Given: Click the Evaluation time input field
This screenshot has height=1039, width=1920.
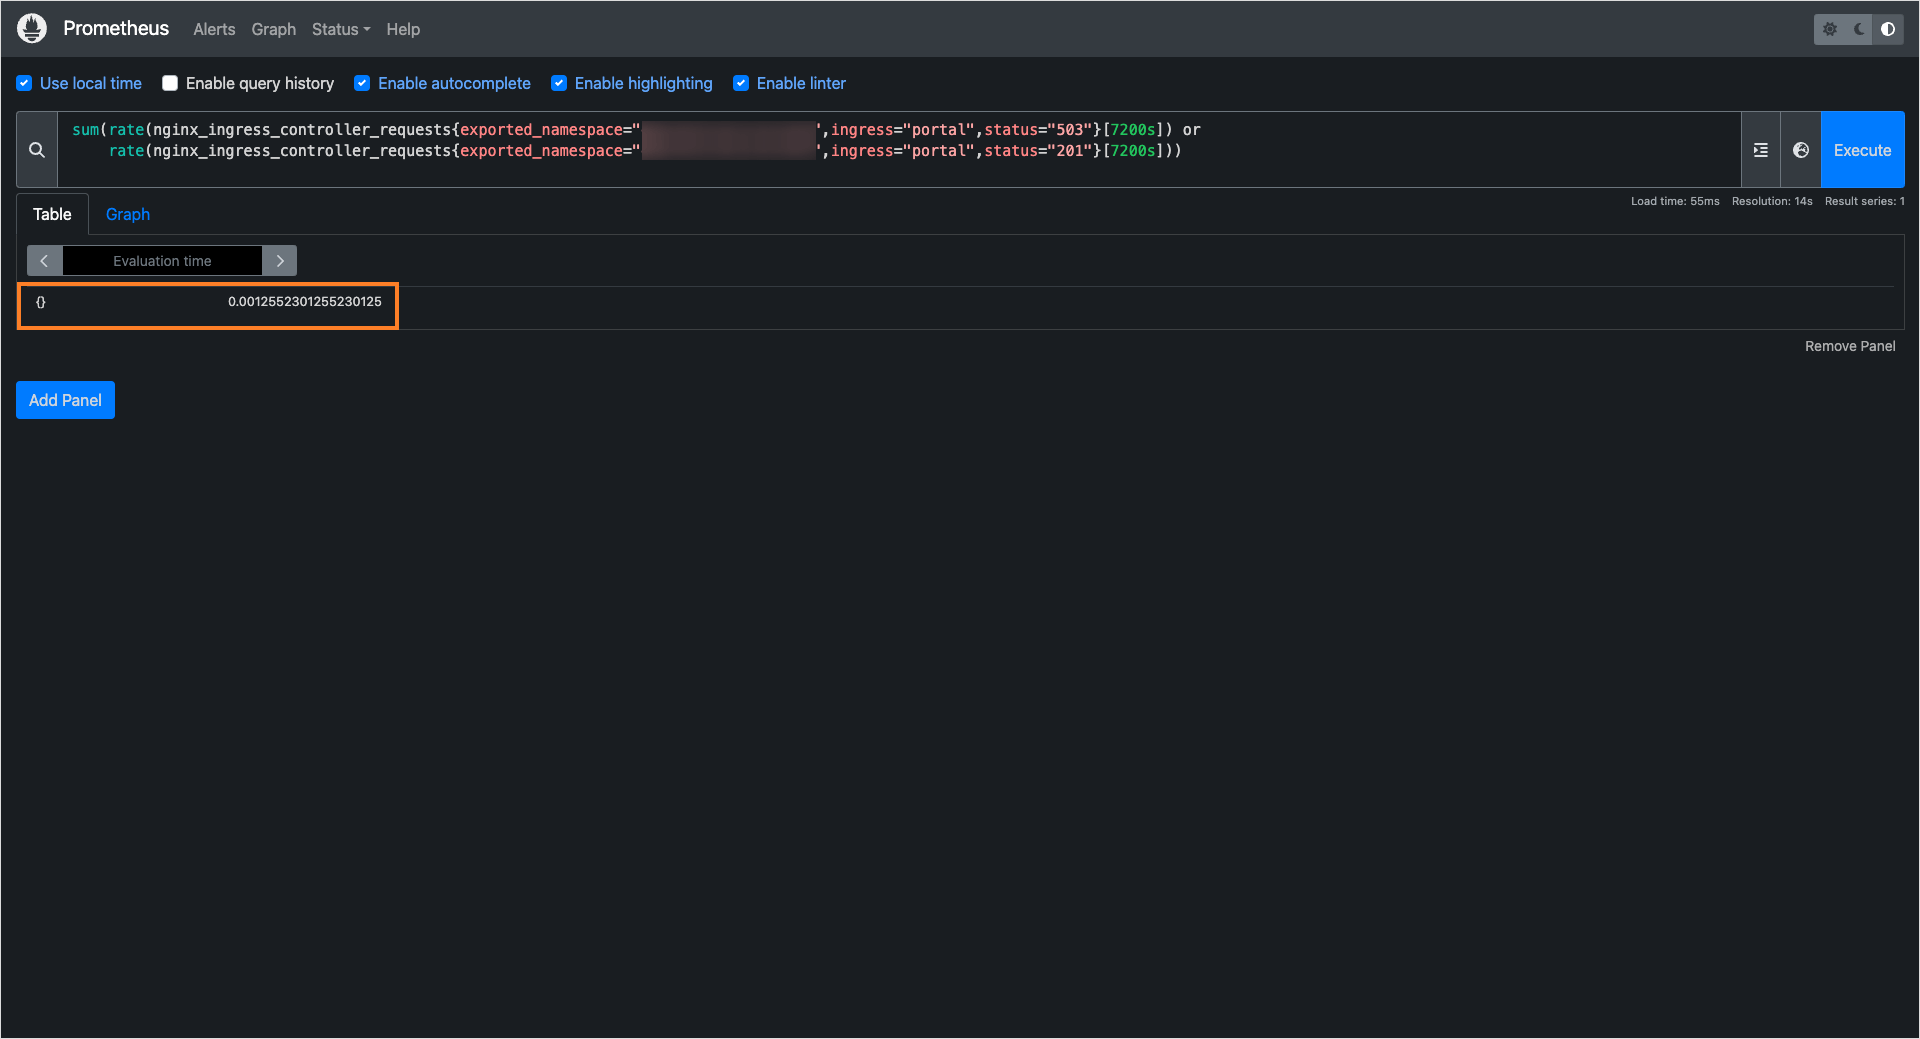Looking at the screenshot, I should (x=162, y=260).
